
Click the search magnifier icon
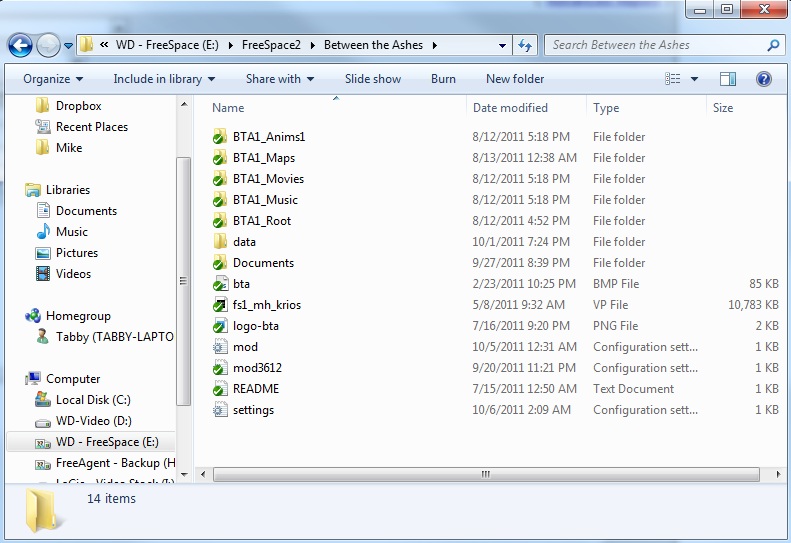pos(773,45)
